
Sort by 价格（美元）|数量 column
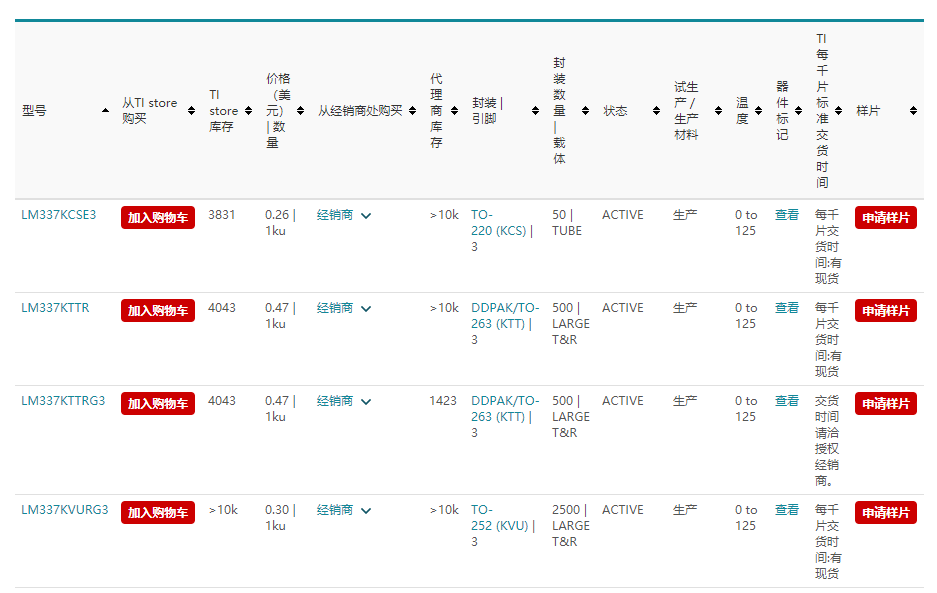coord(301,111)
